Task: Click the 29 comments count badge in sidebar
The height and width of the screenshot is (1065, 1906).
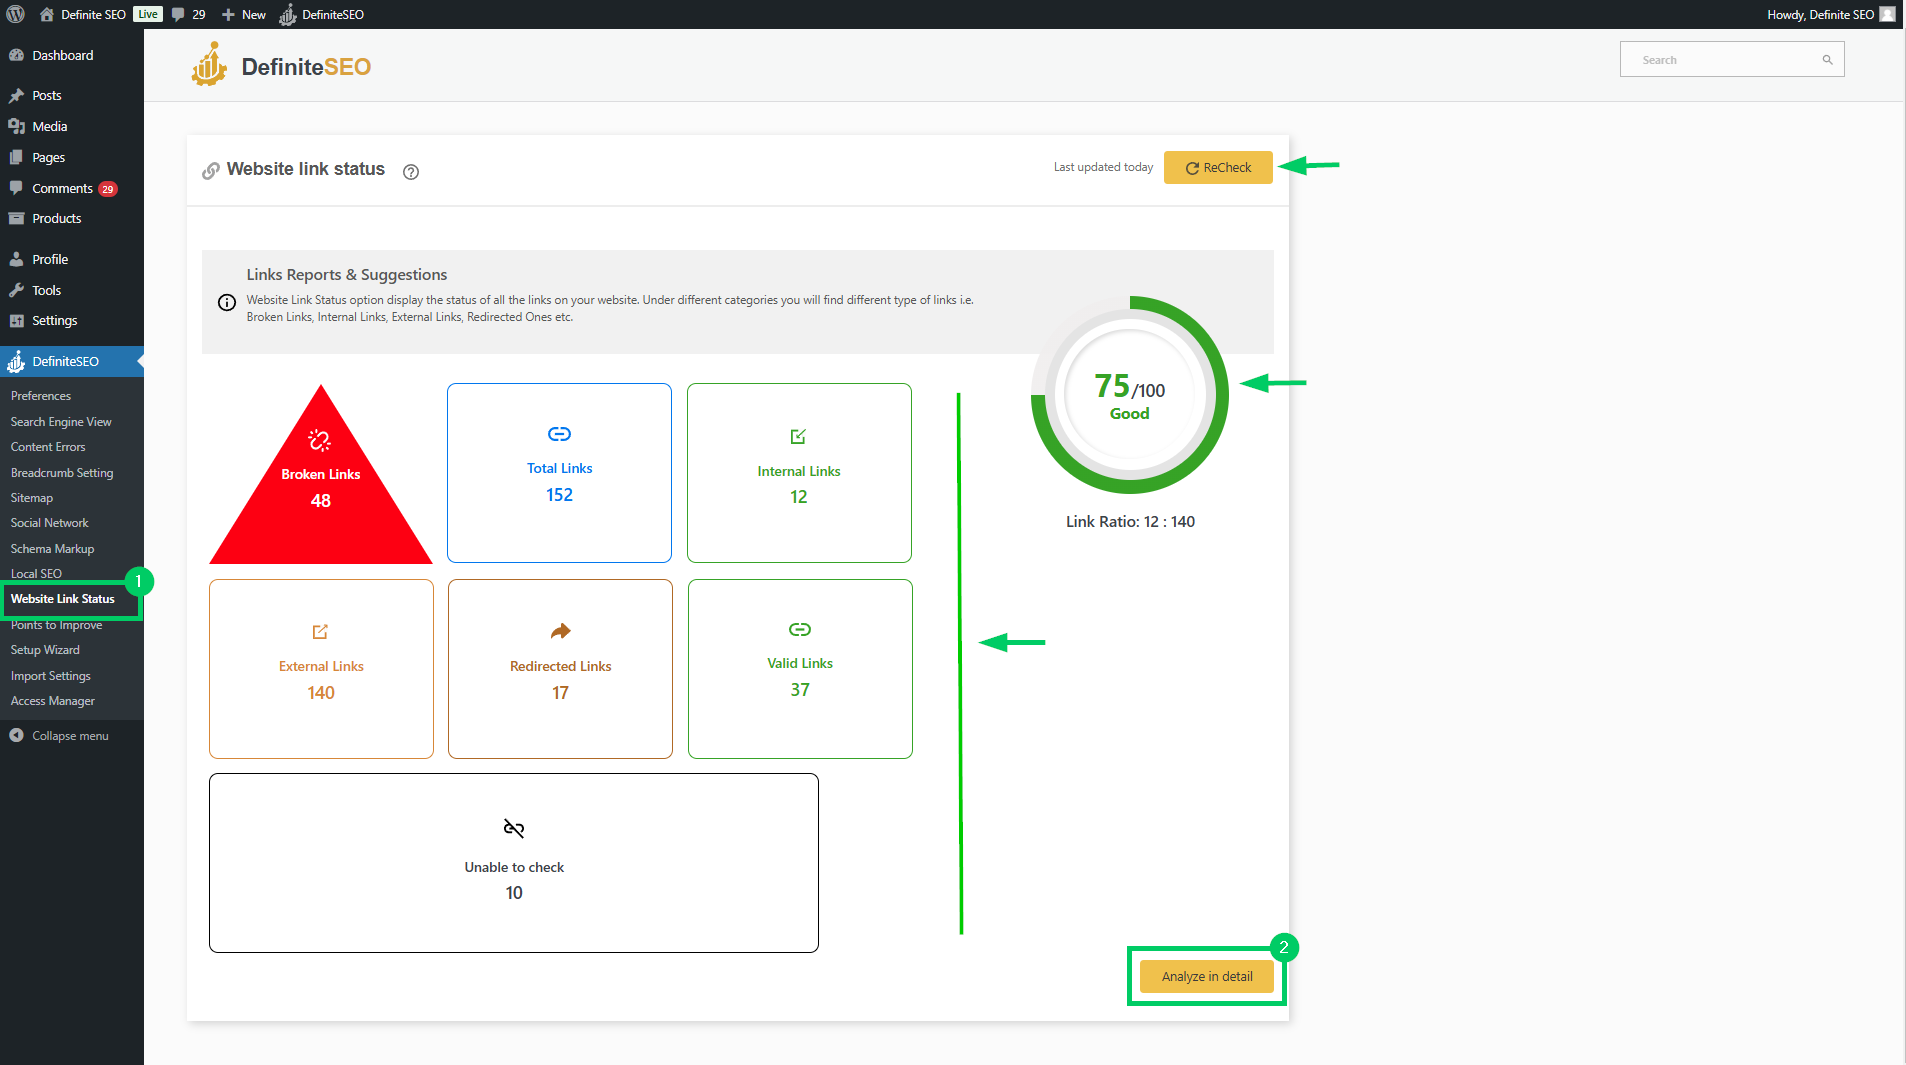Action: [x=108, y=189]
